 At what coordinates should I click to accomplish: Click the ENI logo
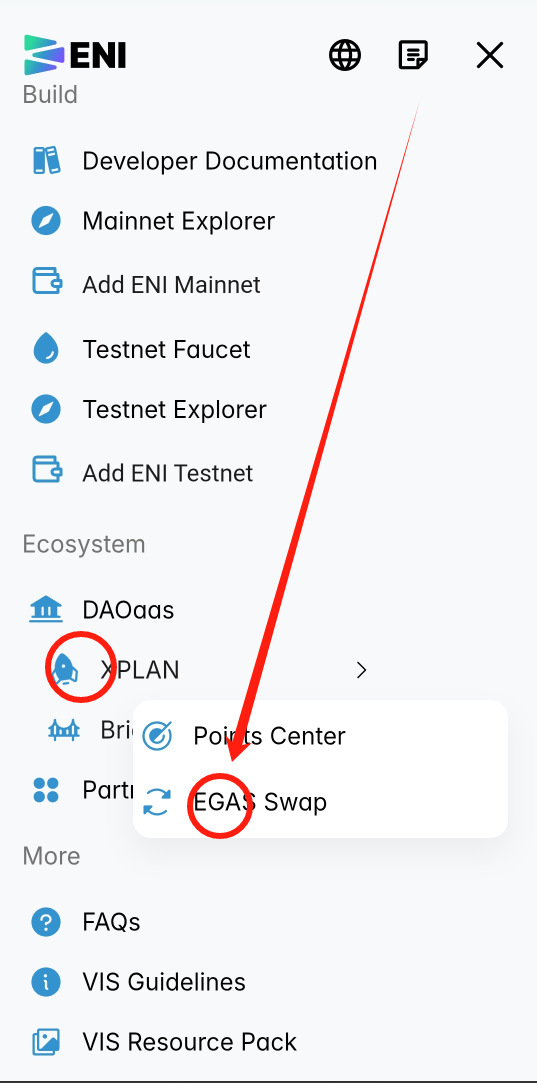(x=75, y=55)
